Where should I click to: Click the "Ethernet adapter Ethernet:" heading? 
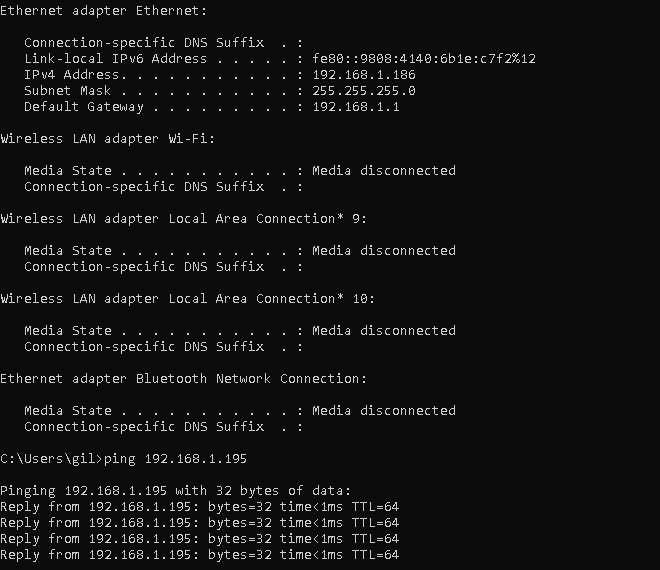click(x=104, y=11)
